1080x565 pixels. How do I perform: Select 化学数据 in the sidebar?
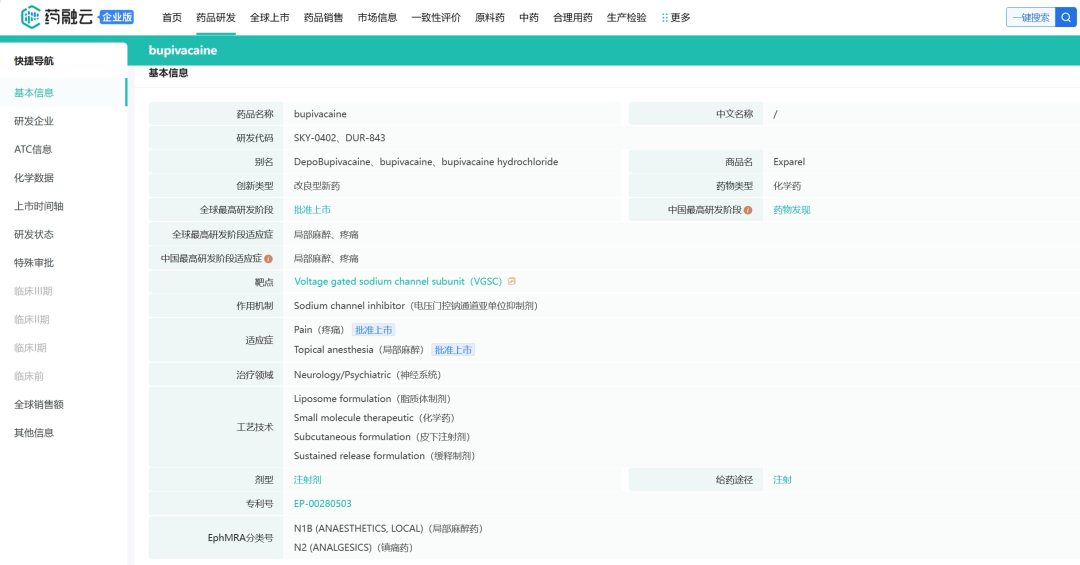34,178
